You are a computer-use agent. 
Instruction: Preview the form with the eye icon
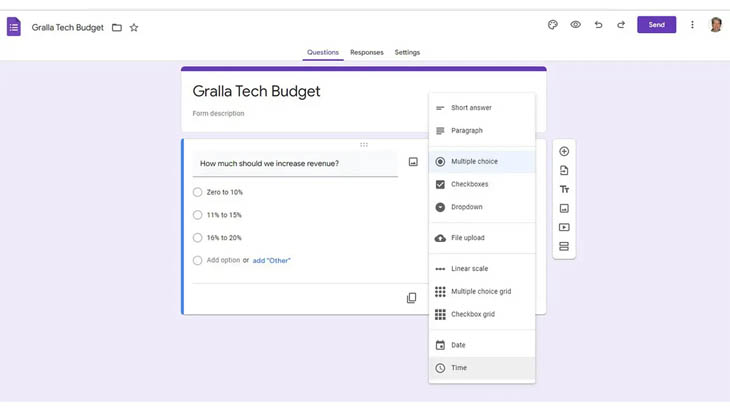pyautogui.click(x=576, y=25)
